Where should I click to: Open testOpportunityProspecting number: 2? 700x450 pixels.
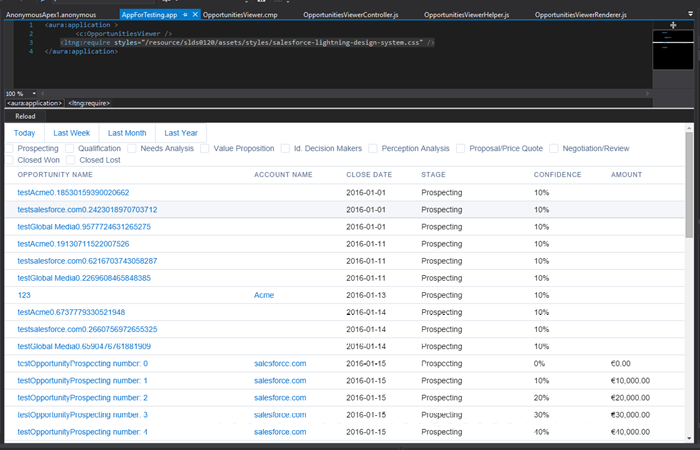click(x=83, y=398)
